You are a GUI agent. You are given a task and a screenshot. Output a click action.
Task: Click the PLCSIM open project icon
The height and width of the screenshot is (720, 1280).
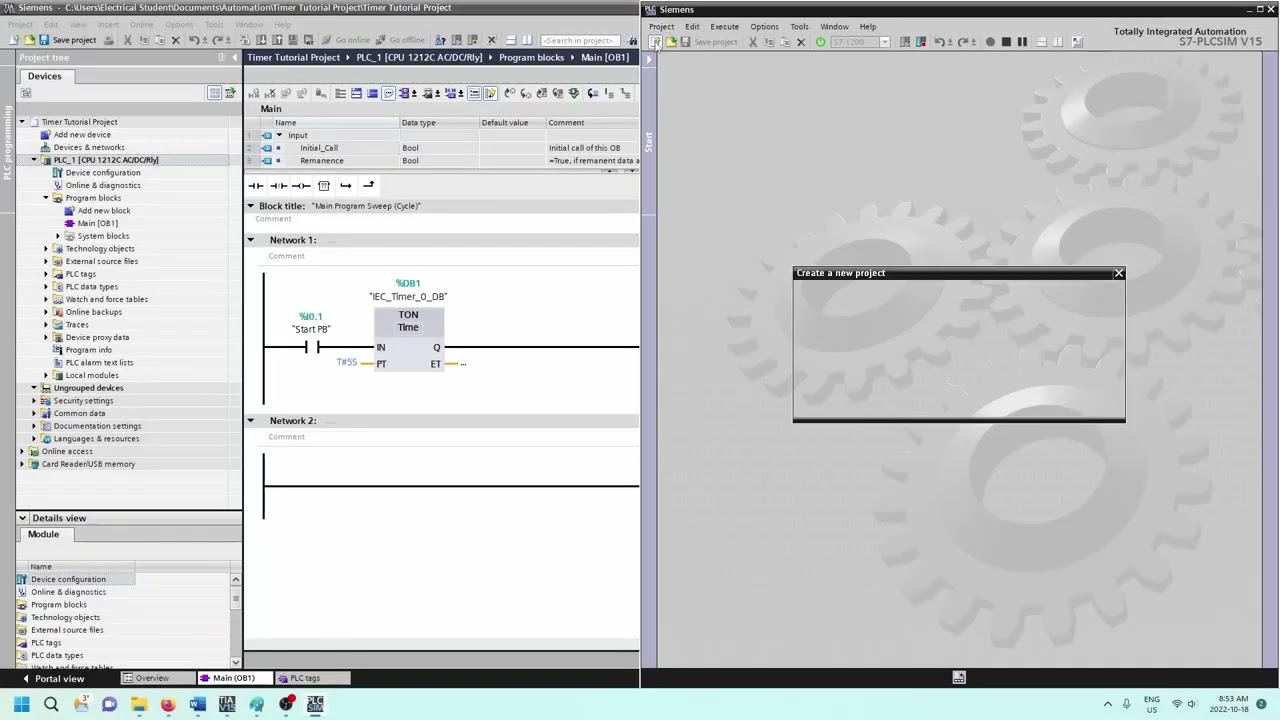(670, 42)
